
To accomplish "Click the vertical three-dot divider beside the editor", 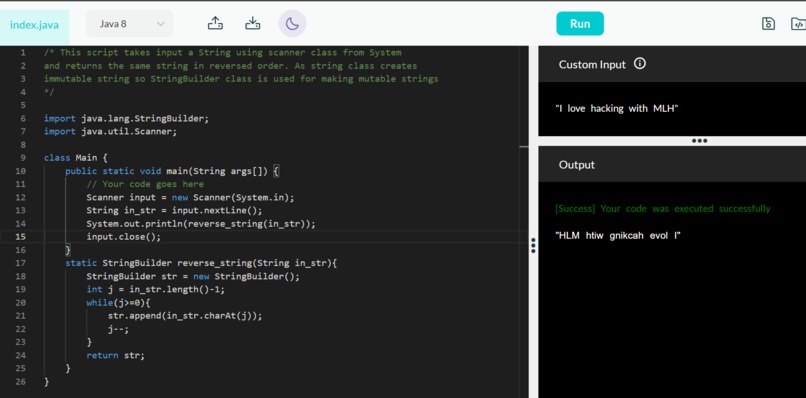I will (534, 245).
